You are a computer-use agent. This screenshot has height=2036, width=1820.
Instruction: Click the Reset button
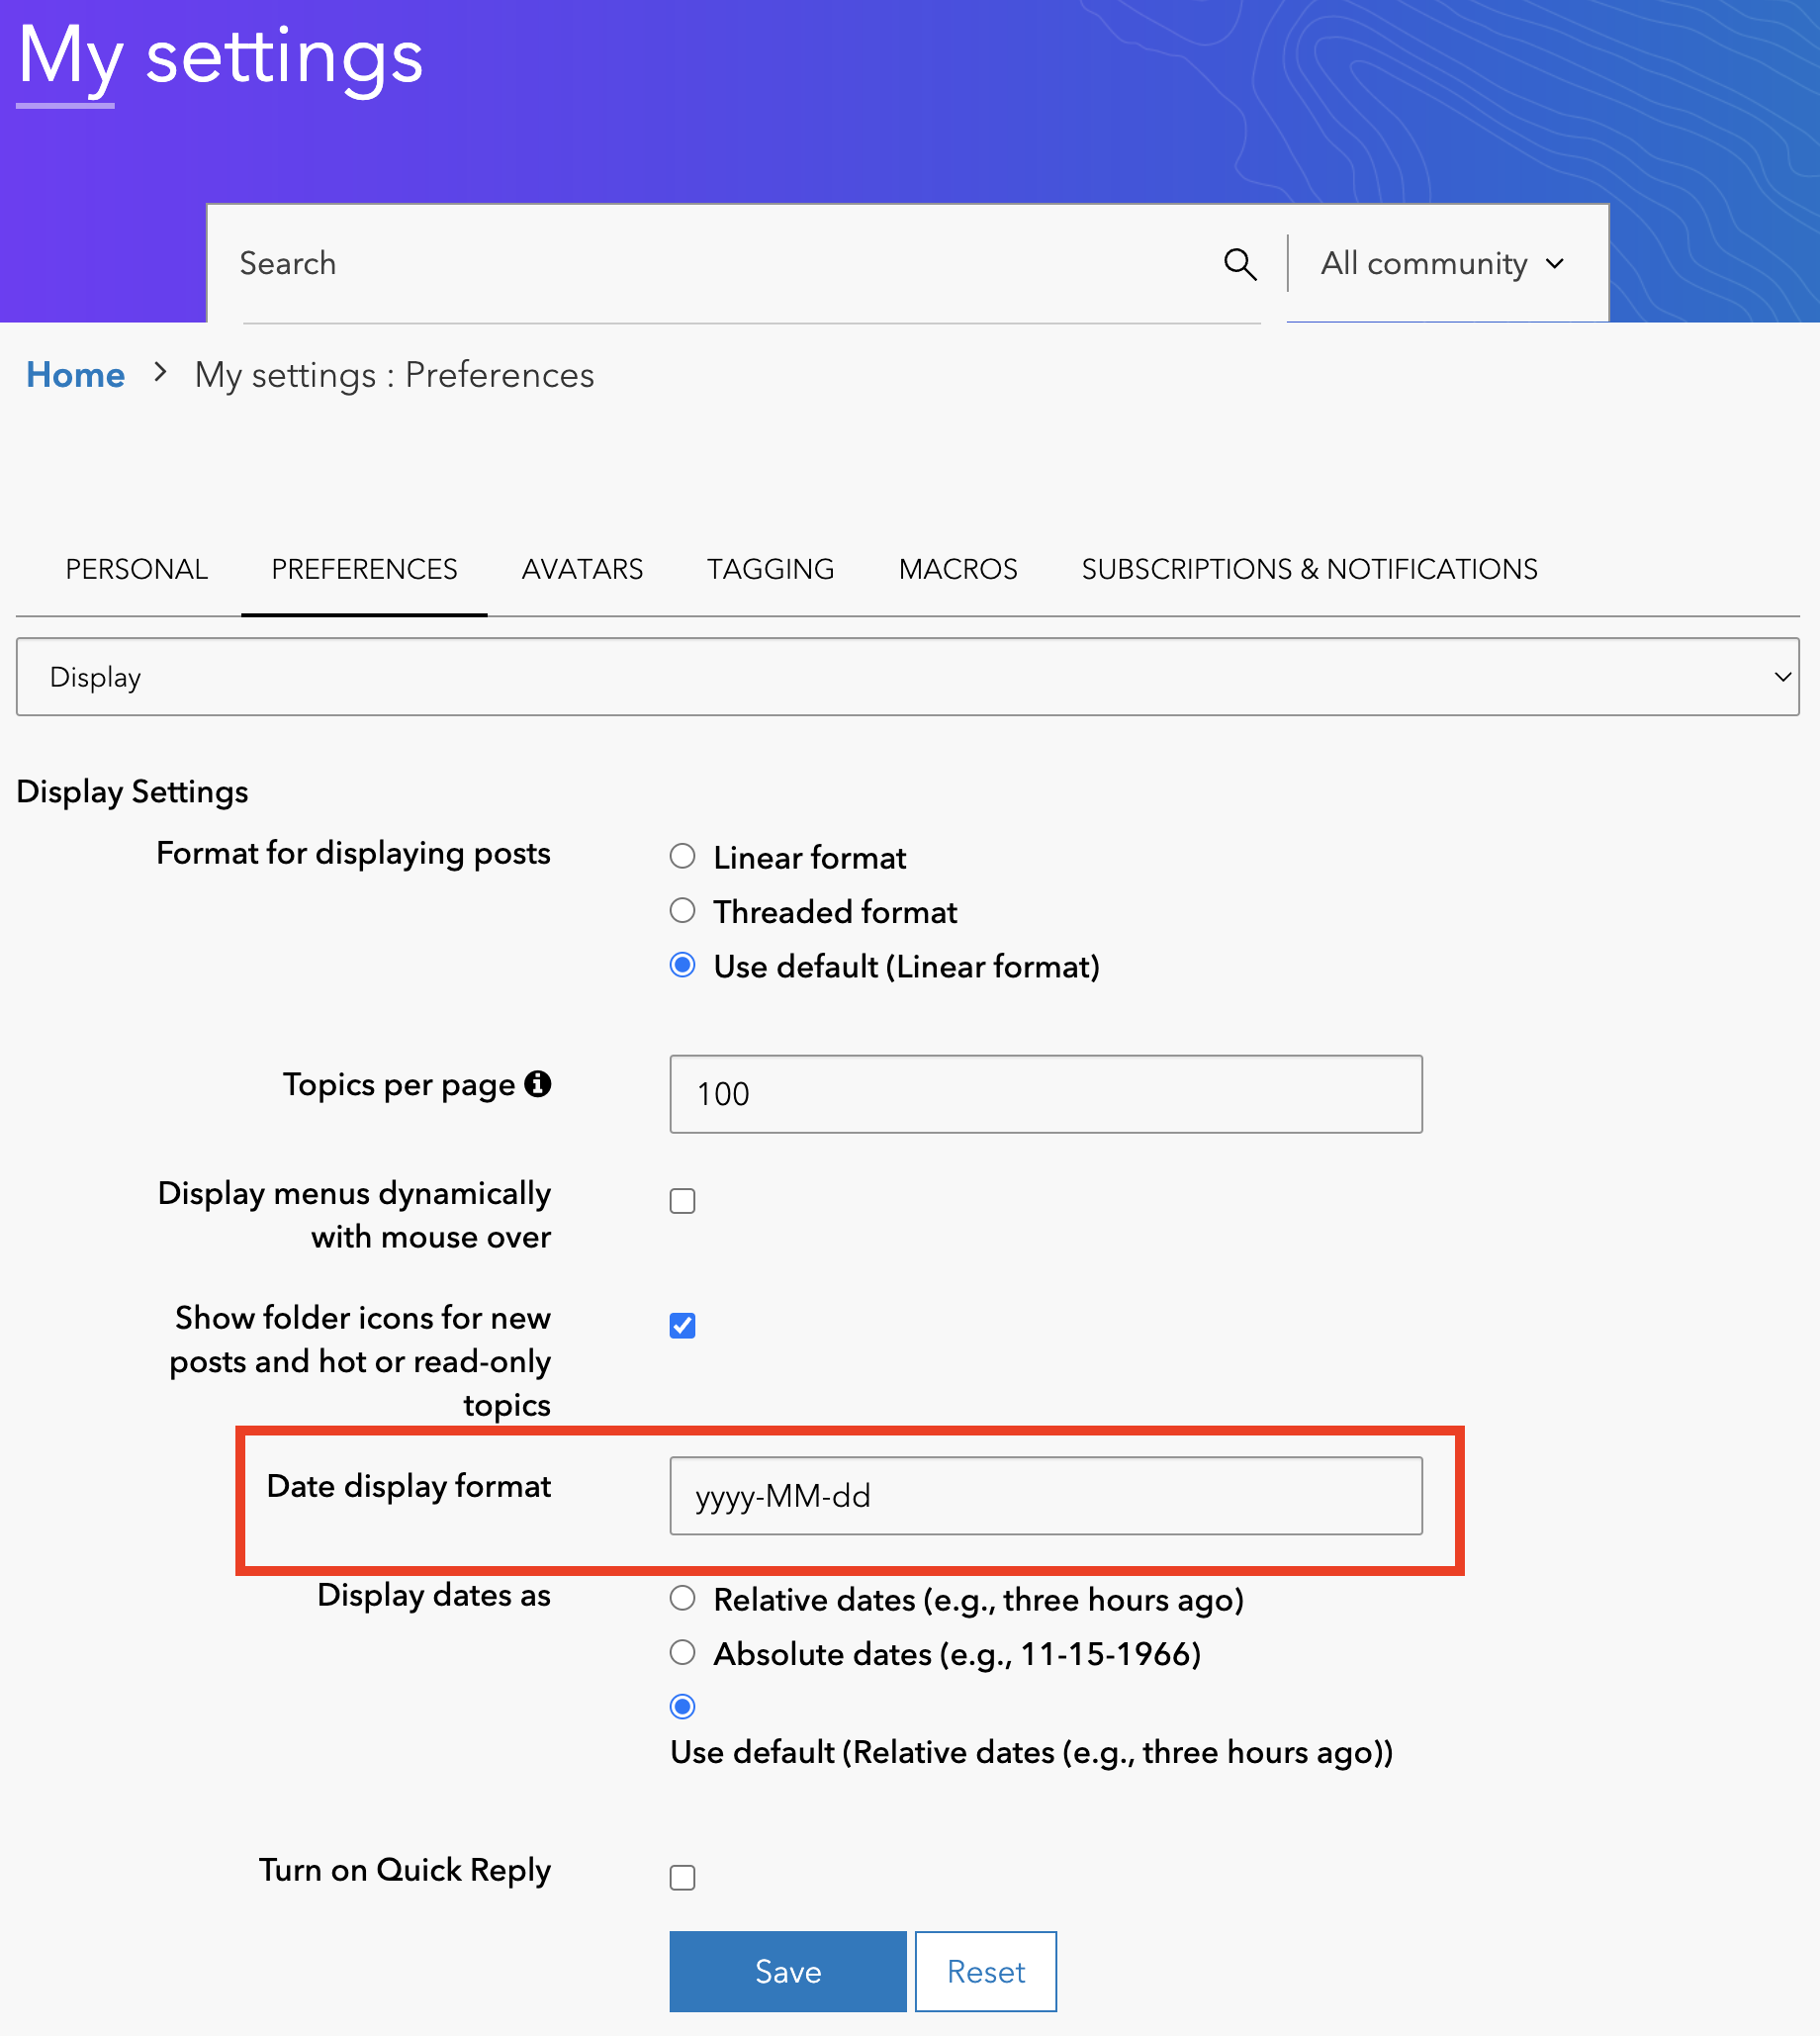tap(985, 1972)
